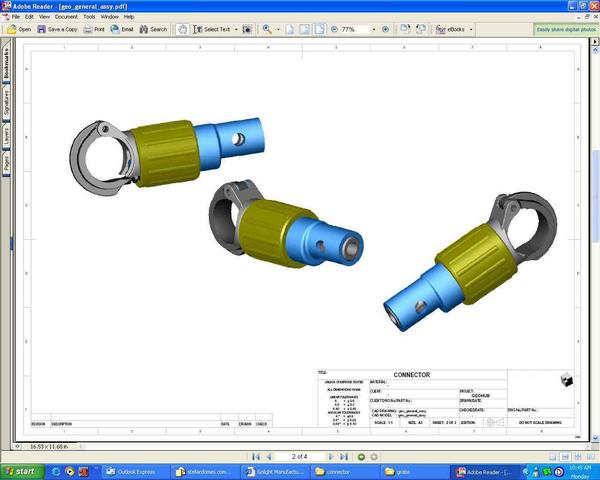Toggle Fit Width view button
The height and width of the screenshot is (480, 600).
[320, 29]
